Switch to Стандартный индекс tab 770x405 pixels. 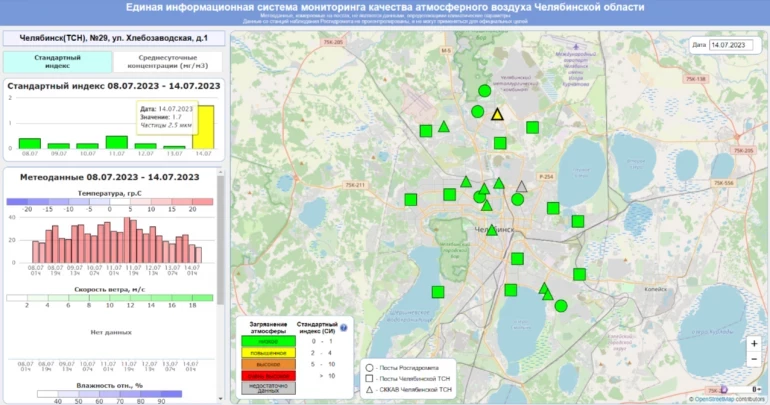click(58, 62)
